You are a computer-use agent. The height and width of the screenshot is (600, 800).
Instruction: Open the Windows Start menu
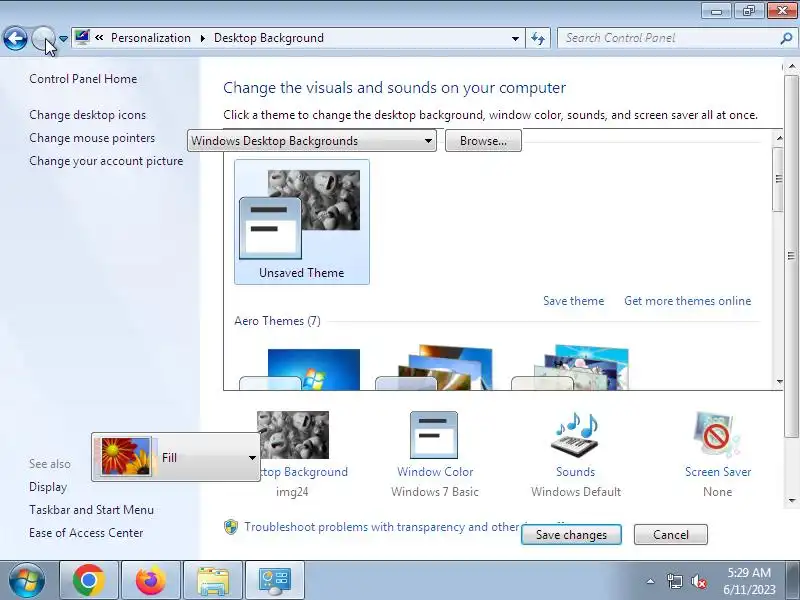point(27,580)
